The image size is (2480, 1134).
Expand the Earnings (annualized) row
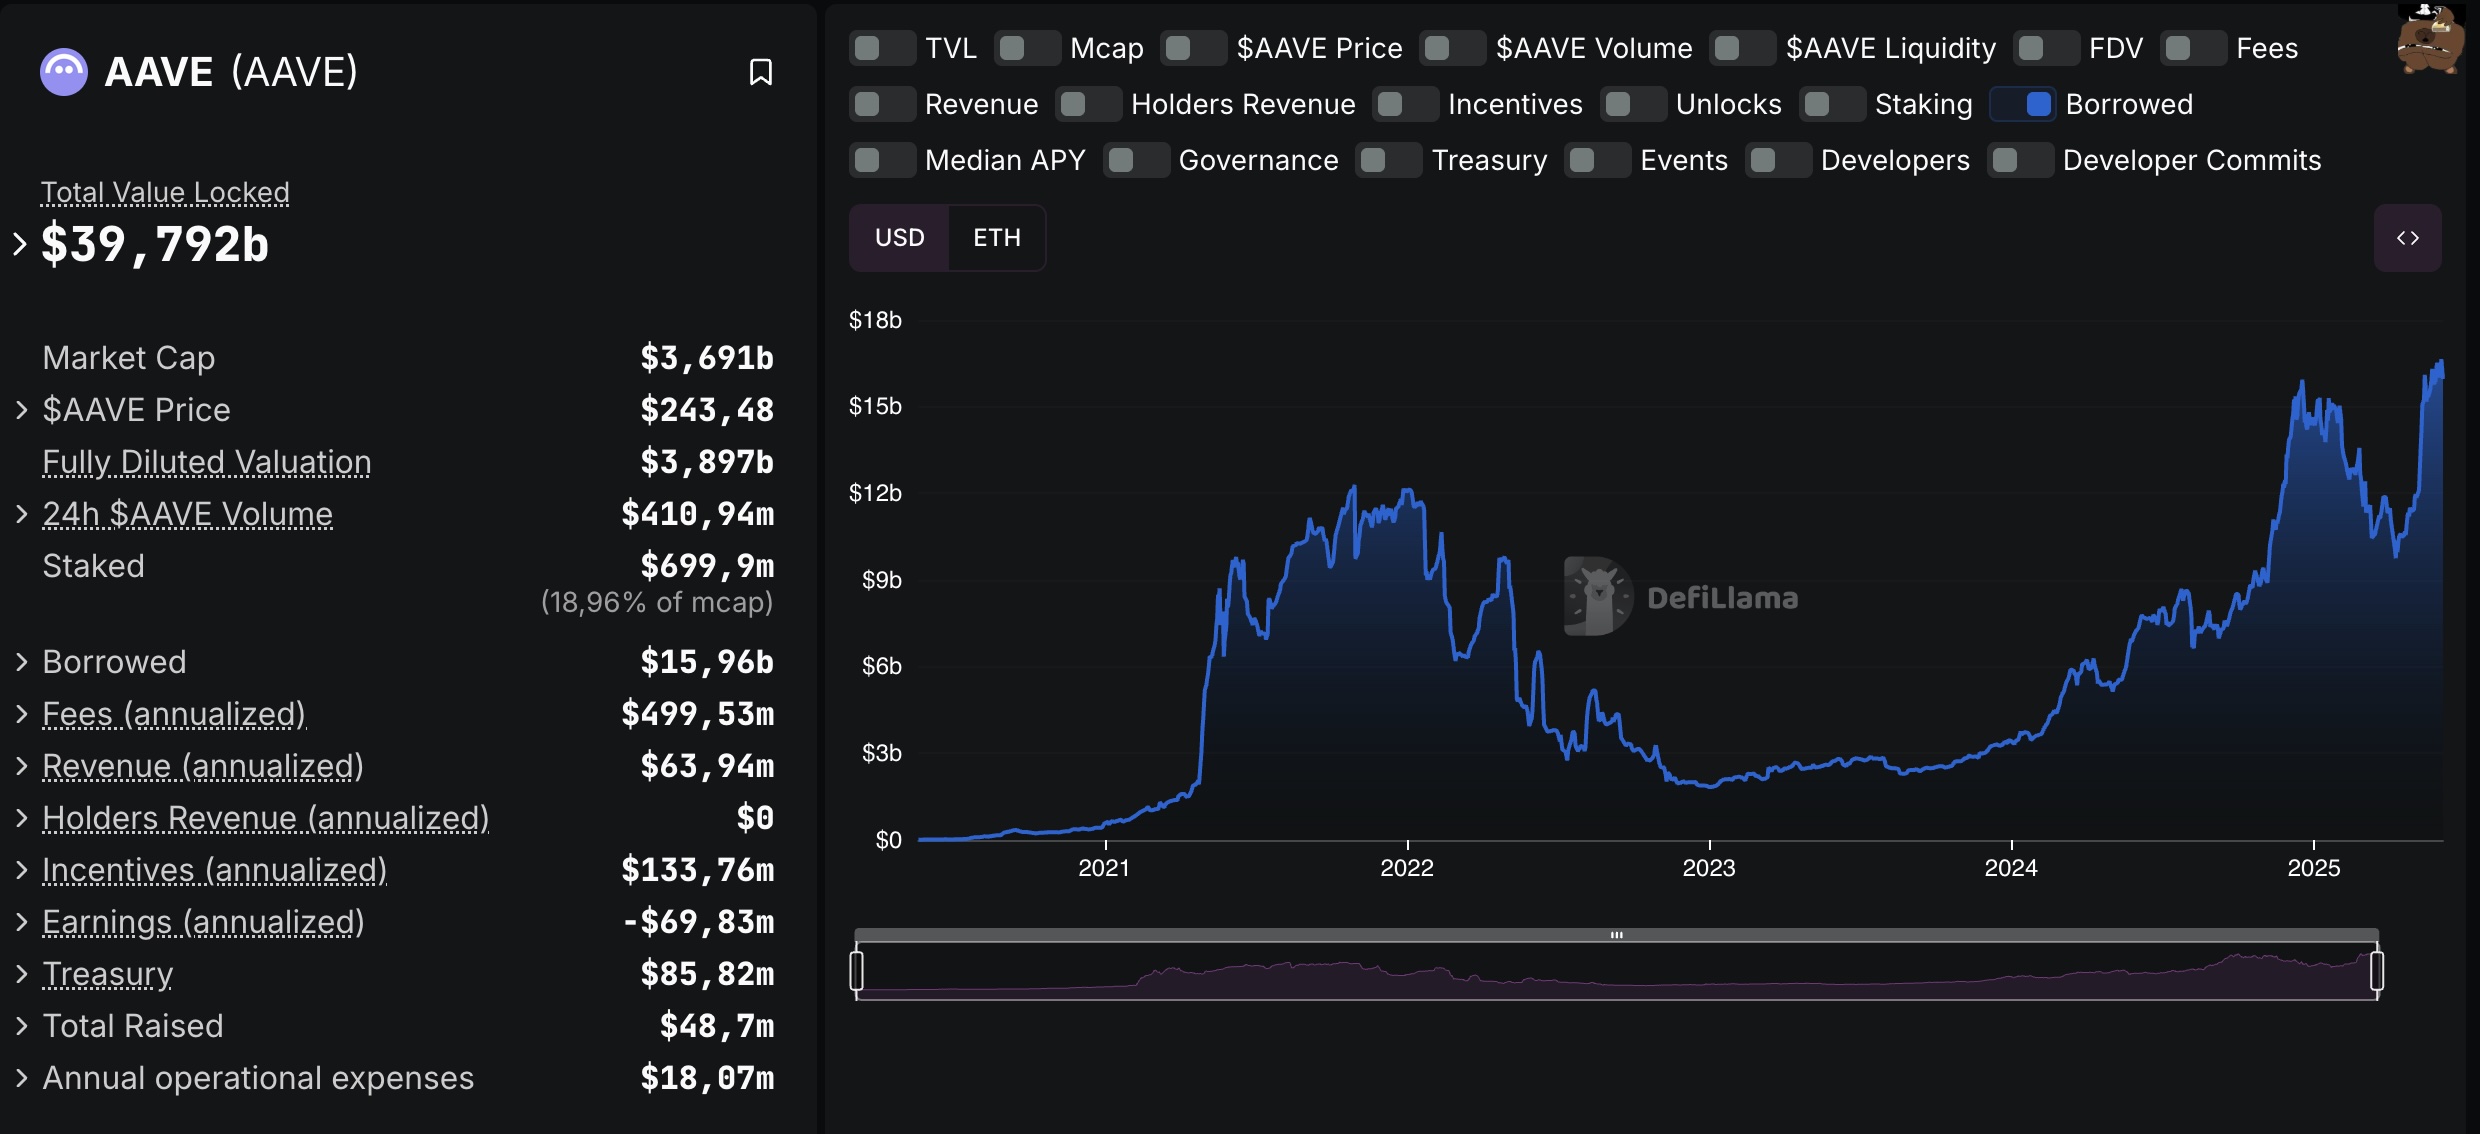(x=21, y=922)
